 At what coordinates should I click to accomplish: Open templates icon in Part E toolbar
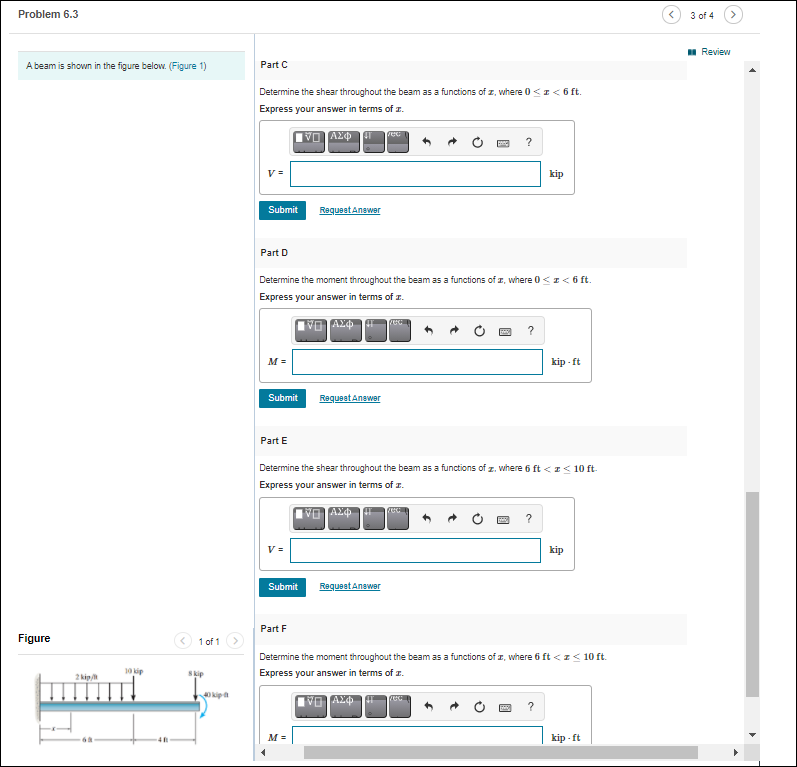click(309, 518)
